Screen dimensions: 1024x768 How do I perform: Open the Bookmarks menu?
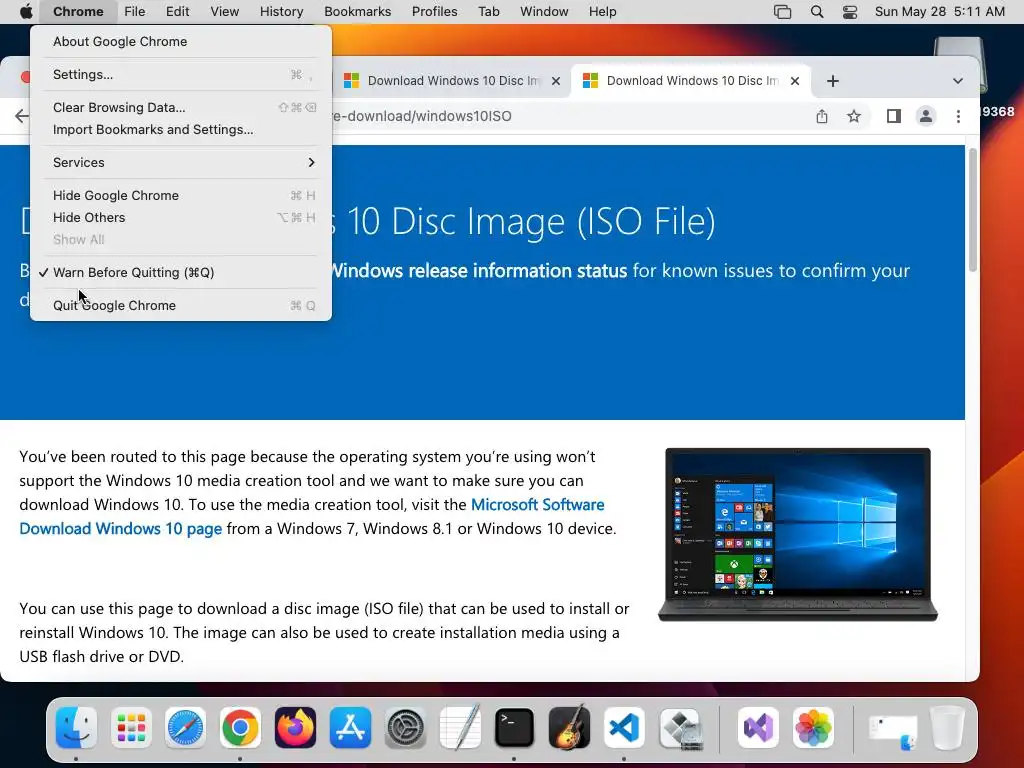click(357, 11)
